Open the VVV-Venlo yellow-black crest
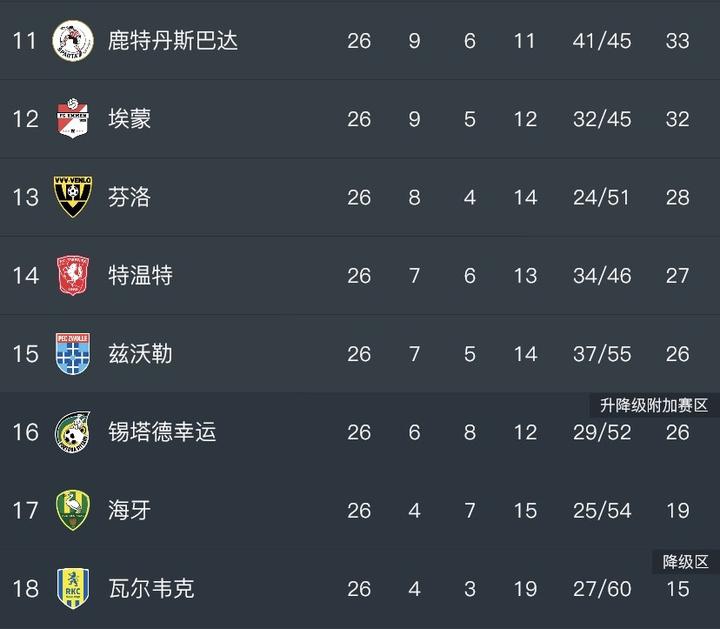Viewport: 720px width, 629px height. coord(73,197)
